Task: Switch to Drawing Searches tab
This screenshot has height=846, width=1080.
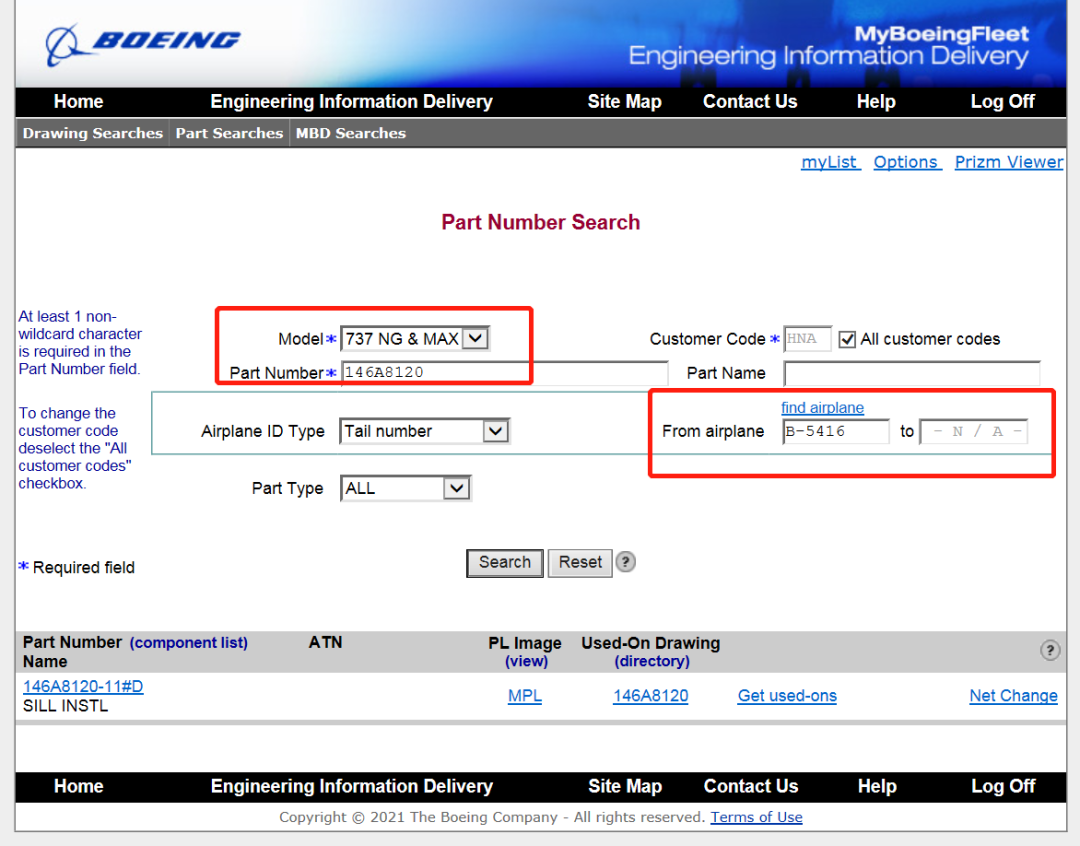Action: click(92, 133)
